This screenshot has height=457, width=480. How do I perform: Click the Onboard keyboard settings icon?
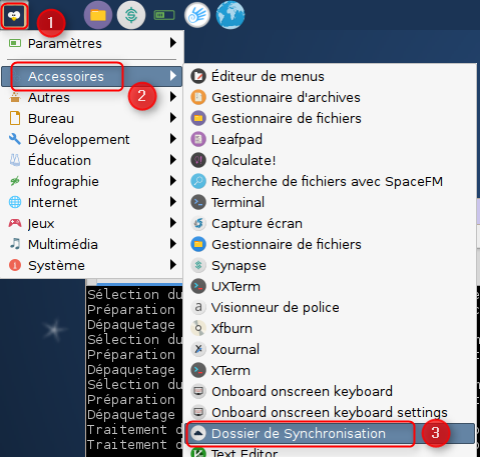(198, 412)
